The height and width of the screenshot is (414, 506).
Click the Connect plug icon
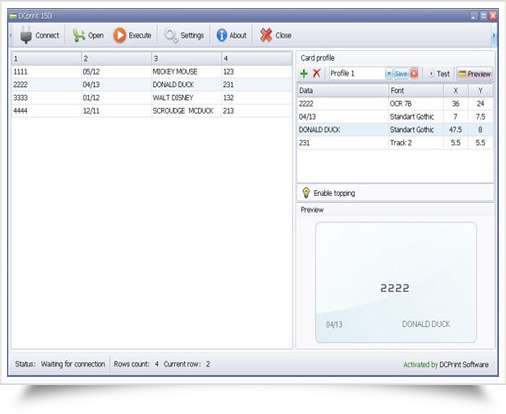[26, 35]
